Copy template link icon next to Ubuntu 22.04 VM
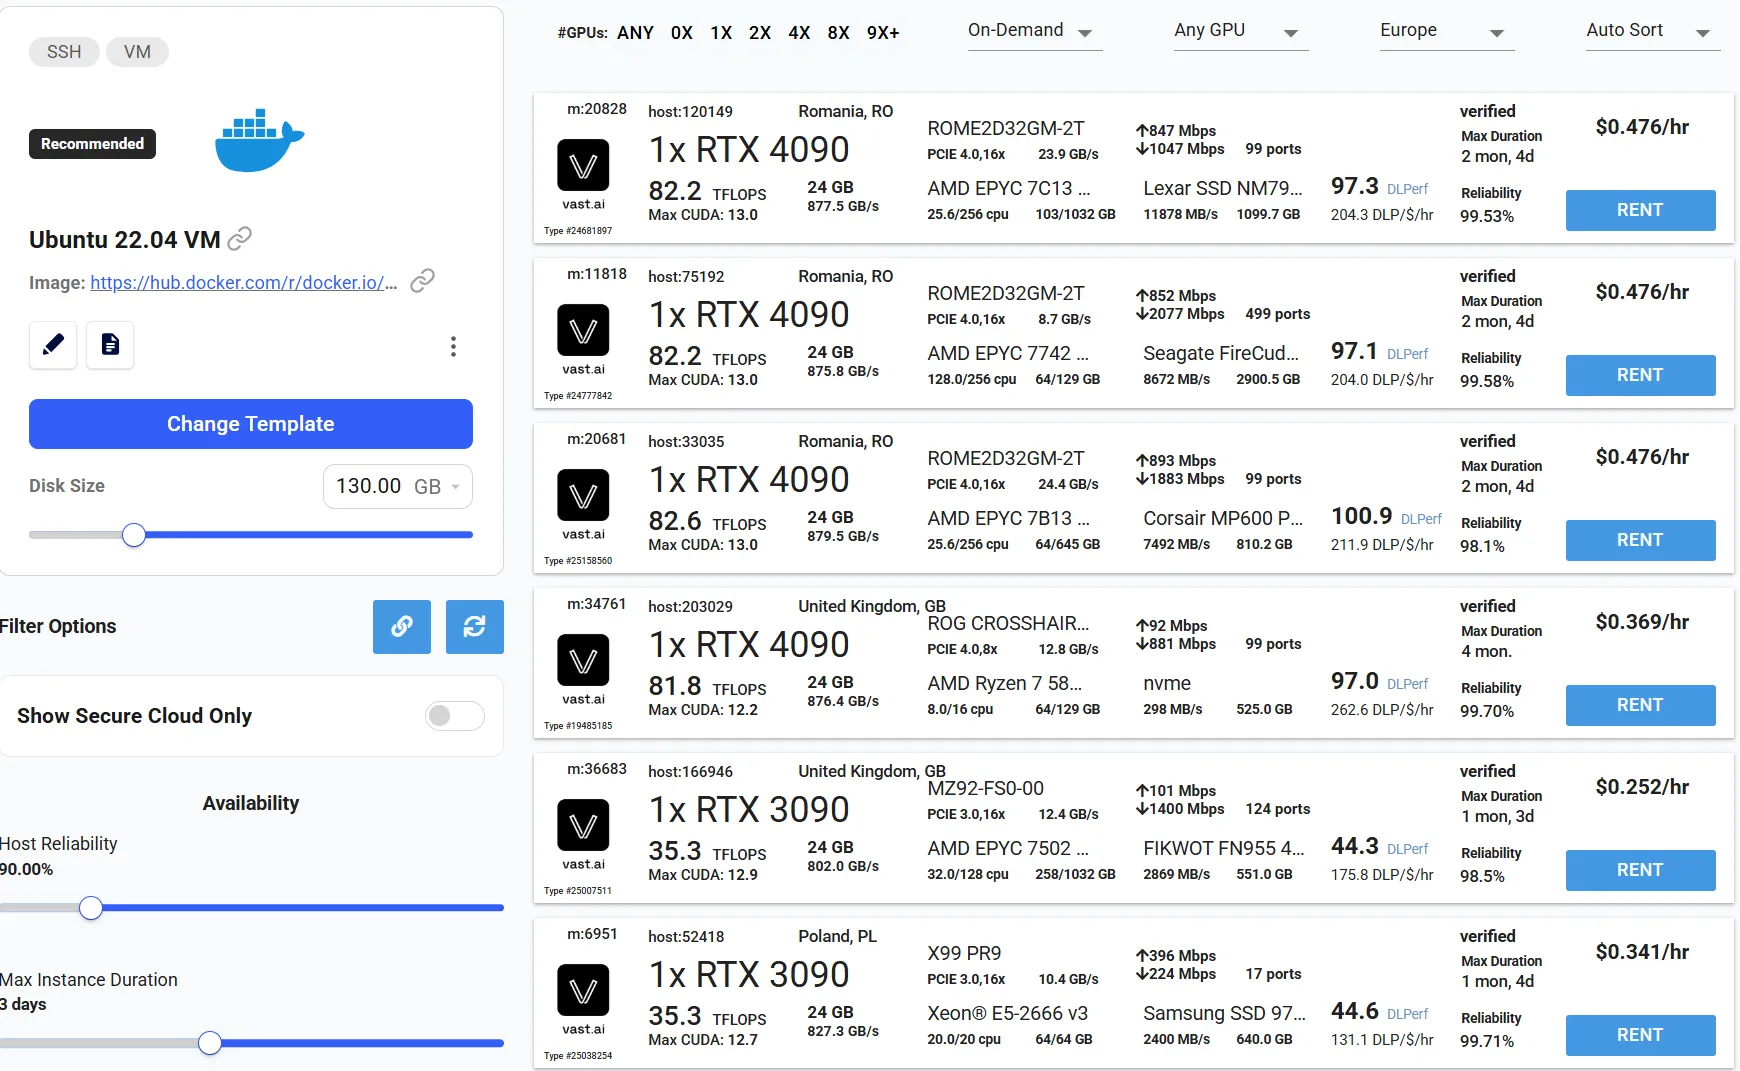This screenshot has width=1740, height=1071. coord(240,239)
